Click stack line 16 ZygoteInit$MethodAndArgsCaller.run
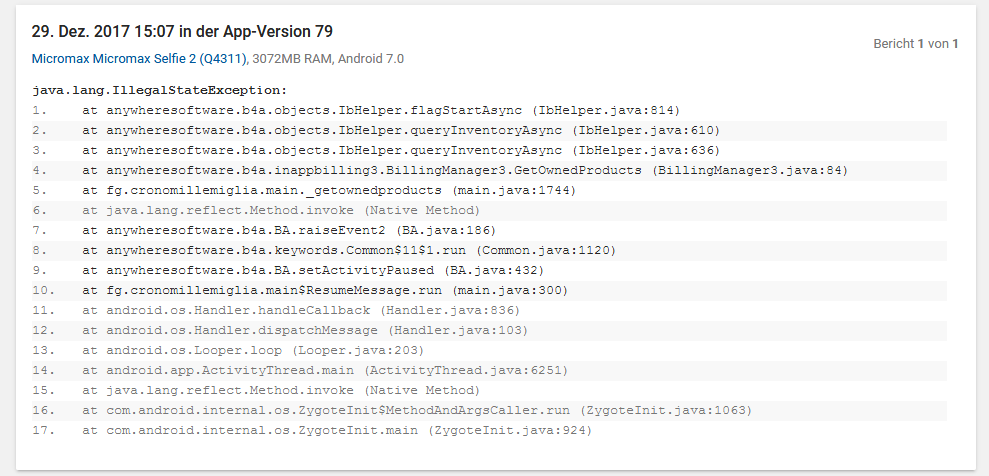Viewport: 989px width, 476px height. point(489,411)
